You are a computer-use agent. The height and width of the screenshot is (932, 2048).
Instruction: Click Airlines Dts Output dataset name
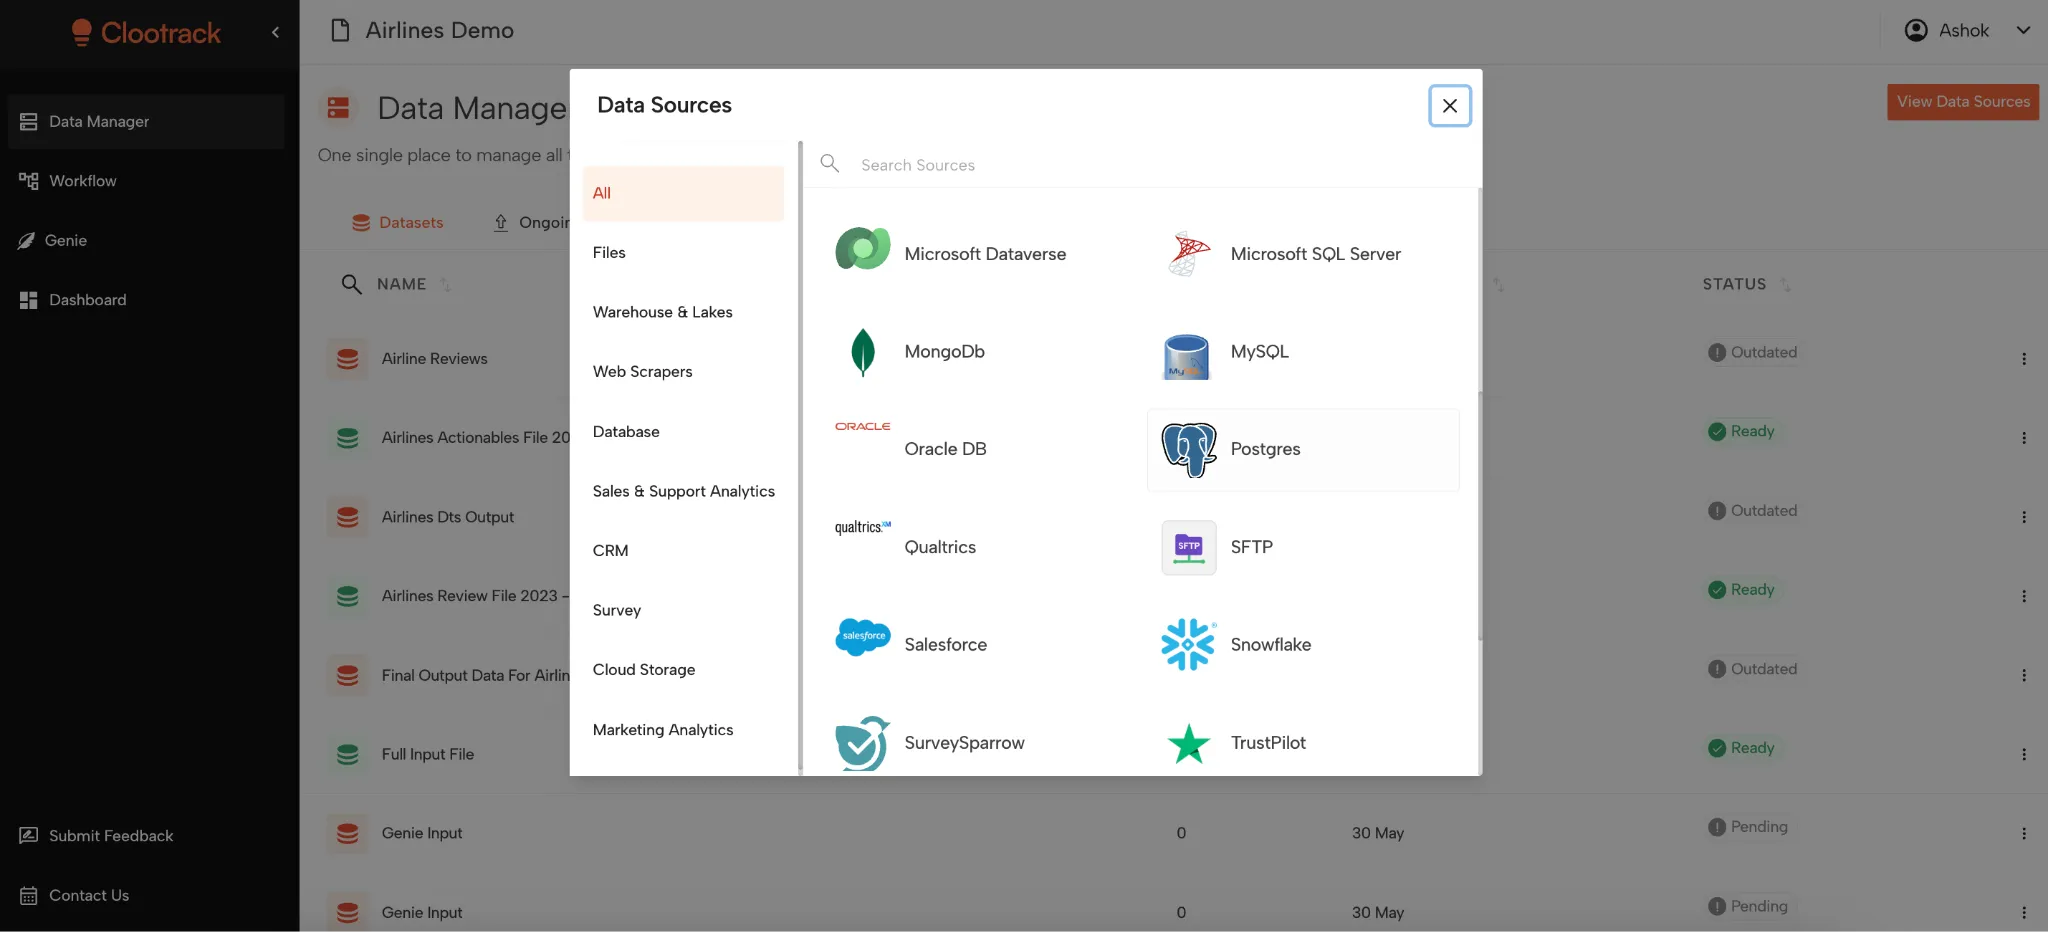click(447, 517)
